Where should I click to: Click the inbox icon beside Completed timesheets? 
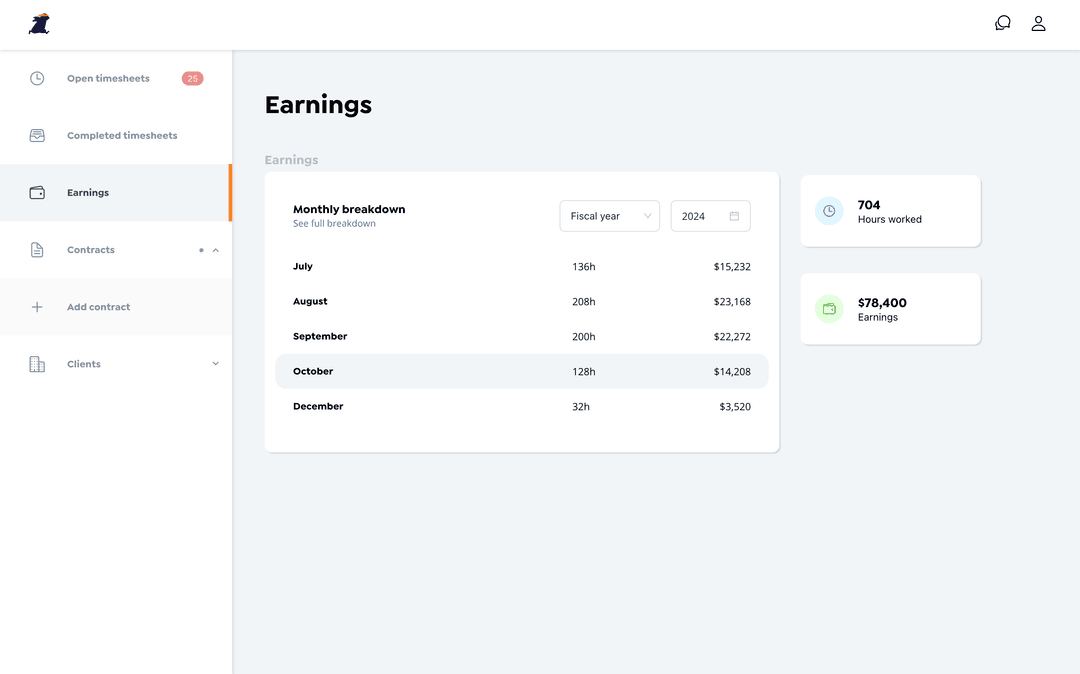37,136
